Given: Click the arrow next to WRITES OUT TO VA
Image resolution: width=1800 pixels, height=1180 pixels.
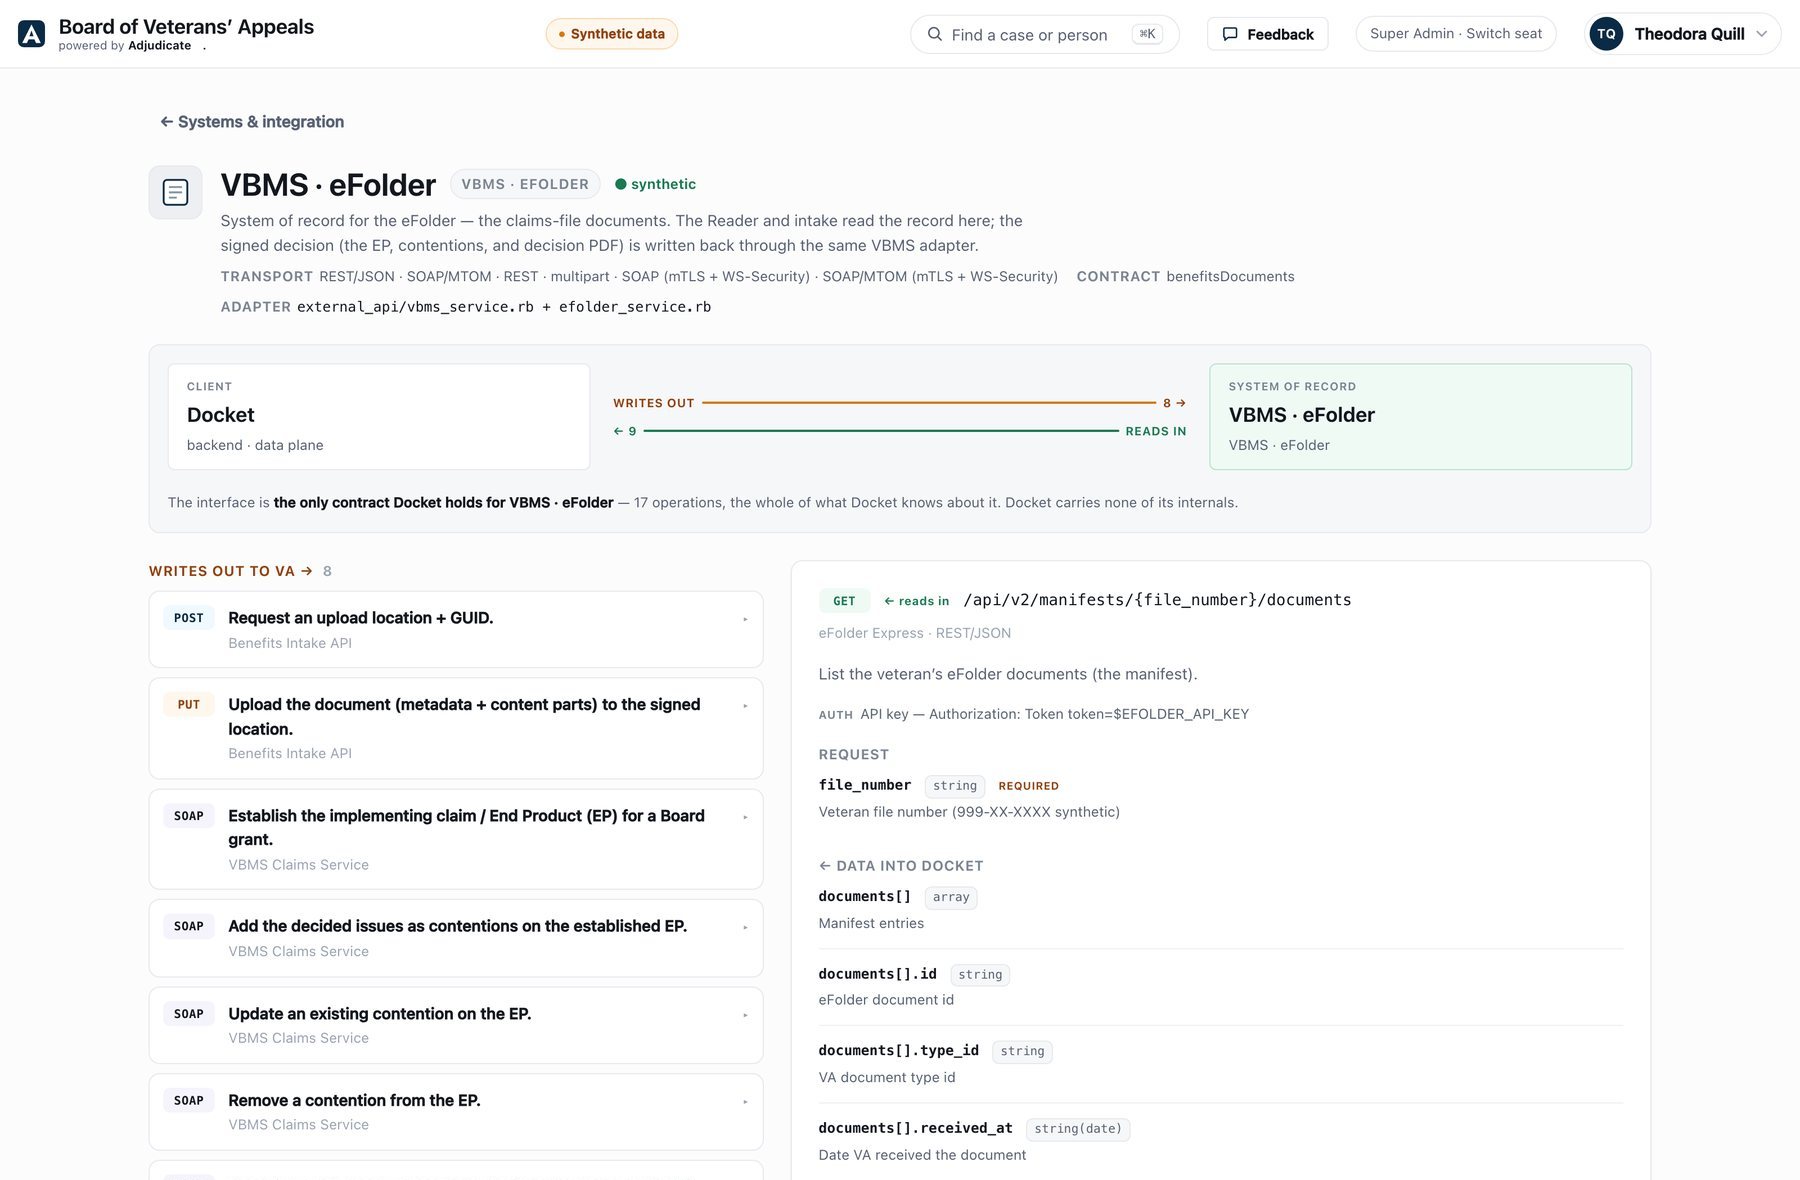Looking at the screenshot, I should click(307, 571).
